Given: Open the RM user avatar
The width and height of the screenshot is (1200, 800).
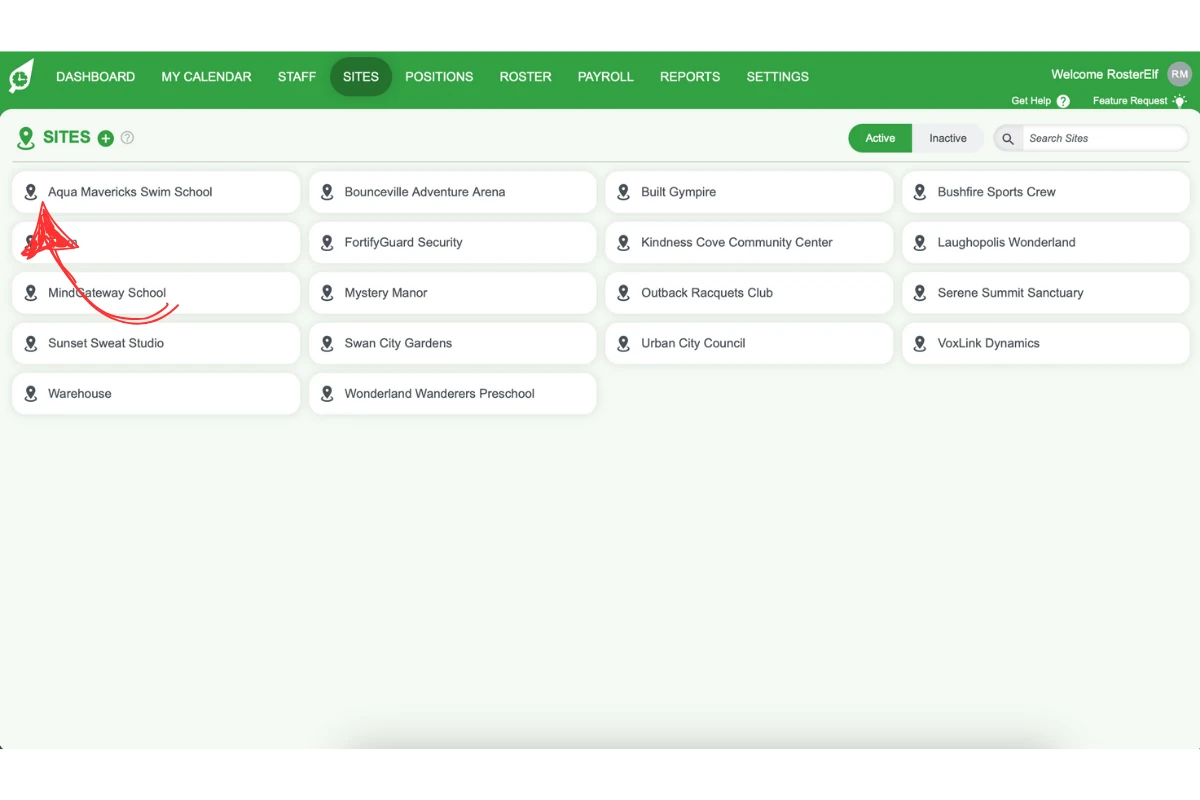Looking at the screenshot, I should tap(1180, 74).
